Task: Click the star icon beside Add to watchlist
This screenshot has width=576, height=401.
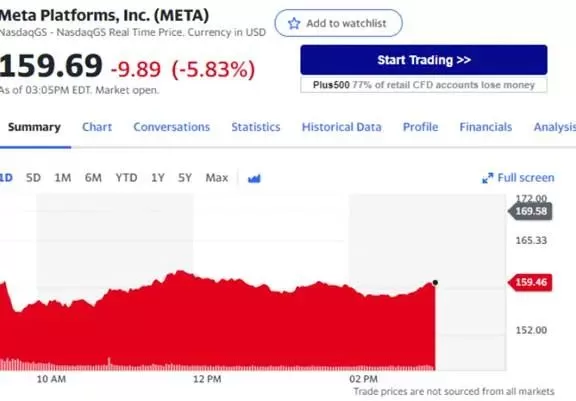Action: (294, 24)
